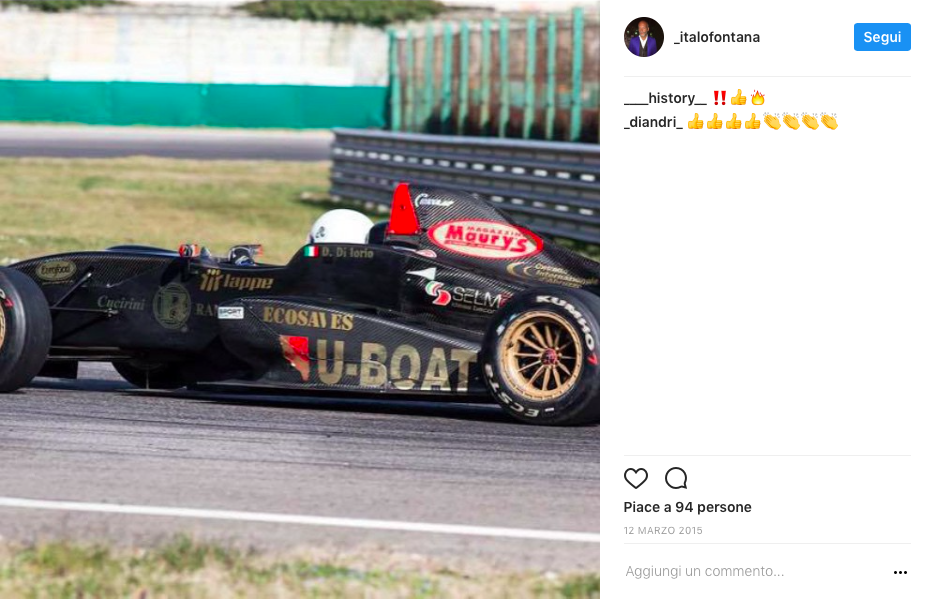Open the ___history__ commenter profile
Screen dimensions: 934x599
665,98
